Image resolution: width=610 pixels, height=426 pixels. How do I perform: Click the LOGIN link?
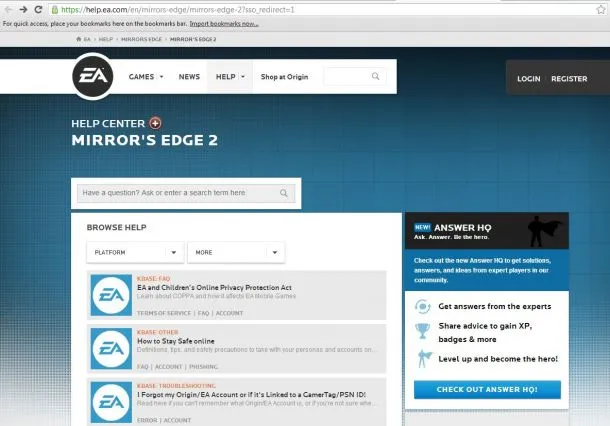coord(528,79)
